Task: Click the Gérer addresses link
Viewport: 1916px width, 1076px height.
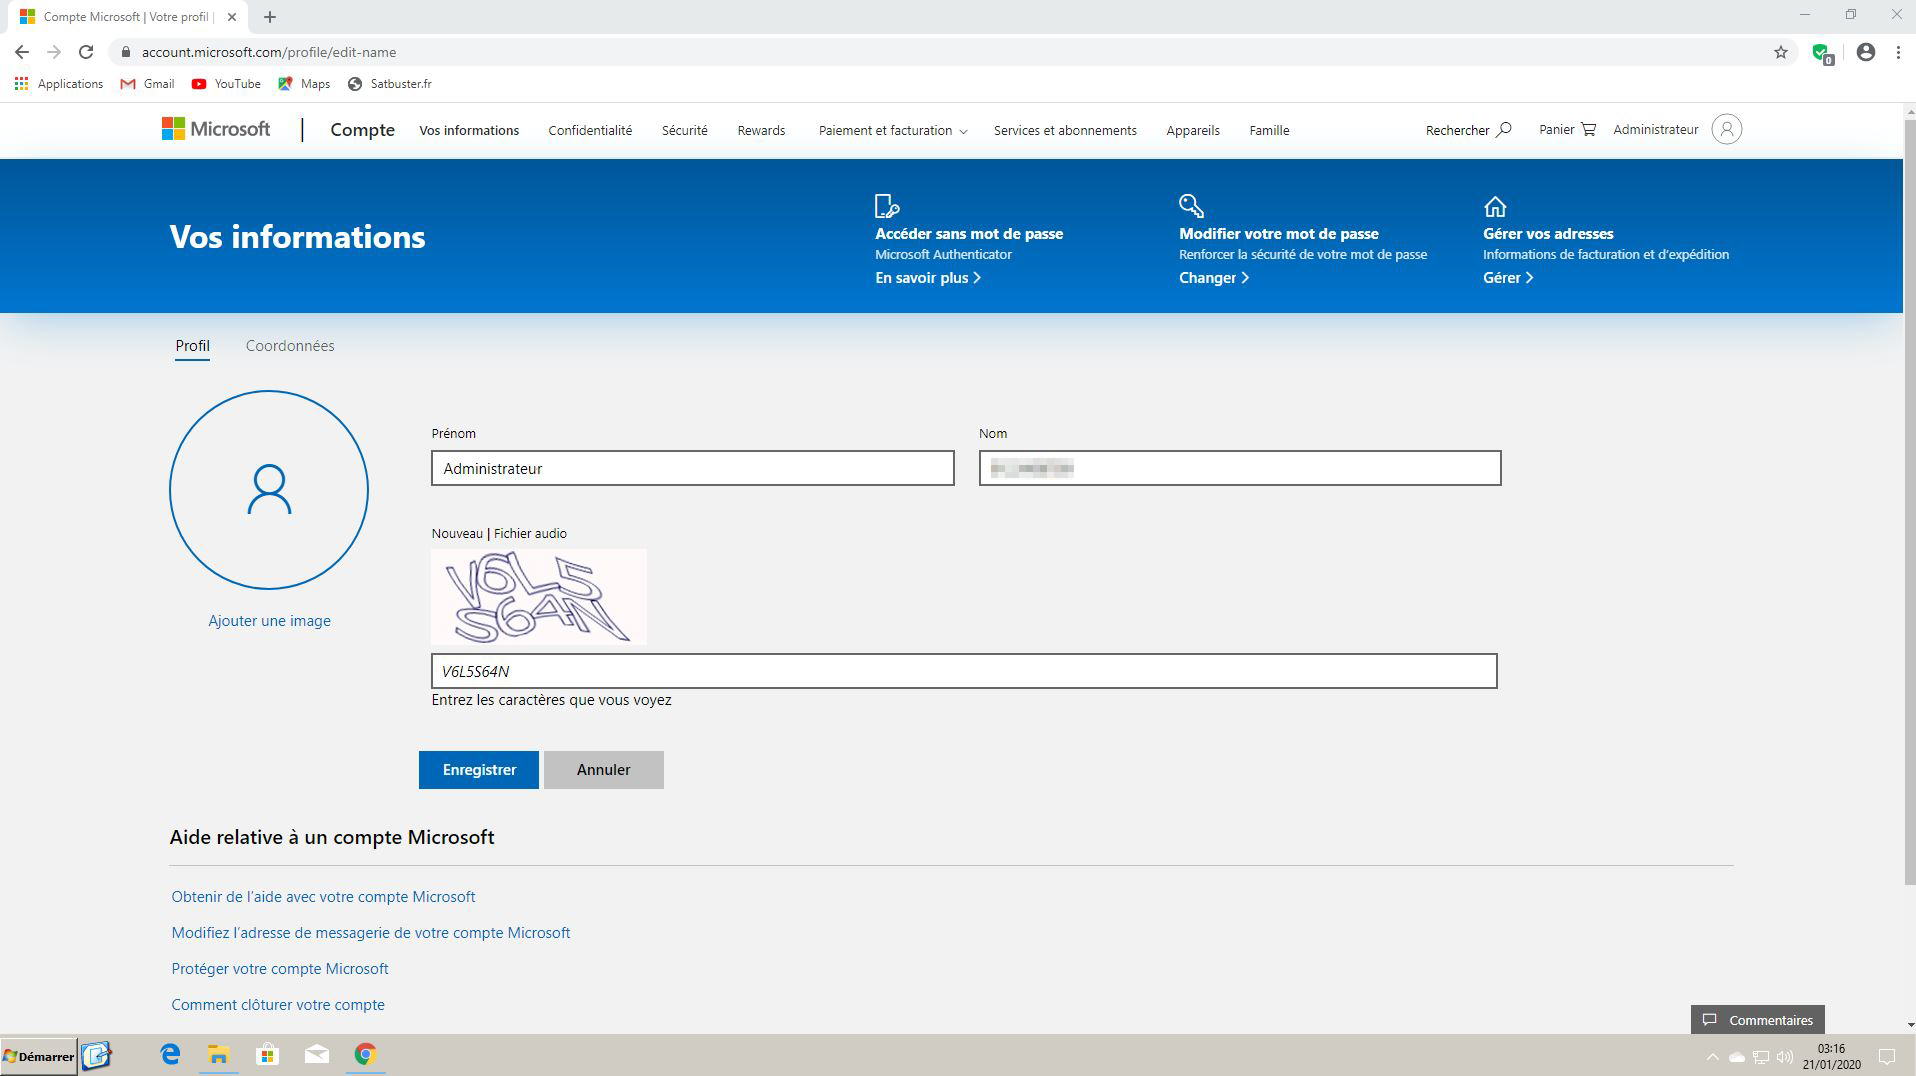Action: point(1508,278)
